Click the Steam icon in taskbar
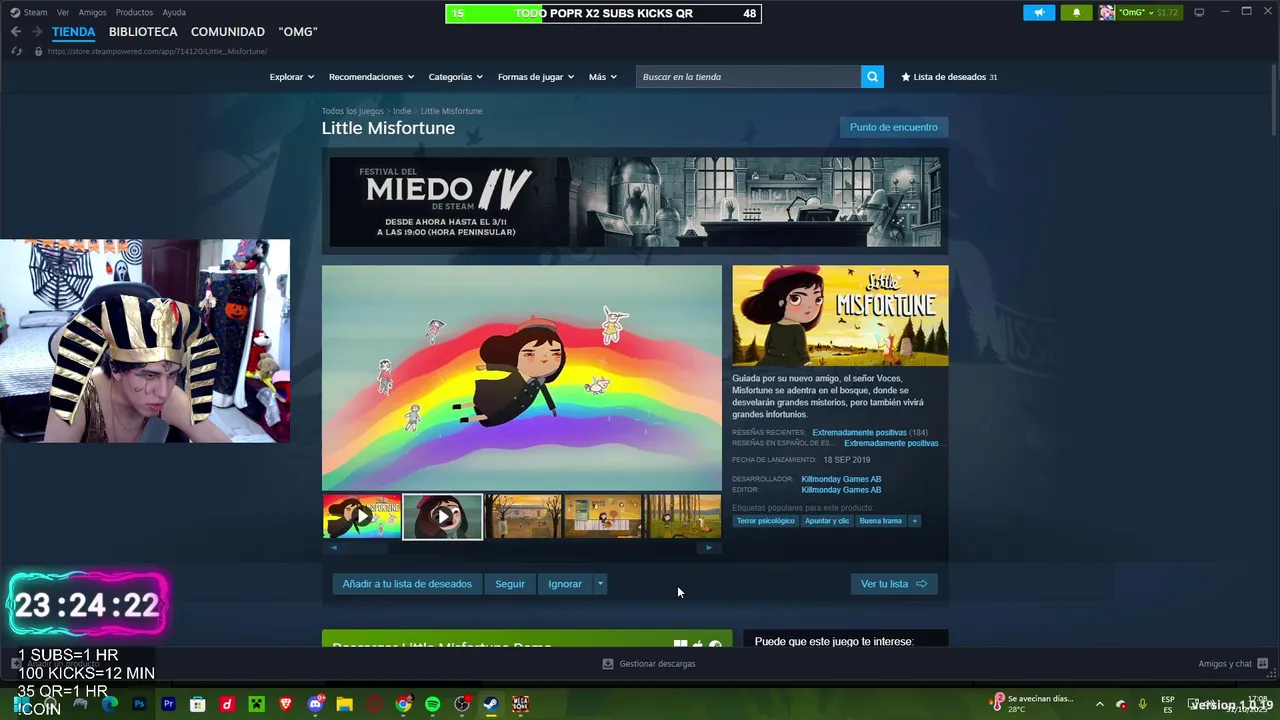 (x=491, y=704)
